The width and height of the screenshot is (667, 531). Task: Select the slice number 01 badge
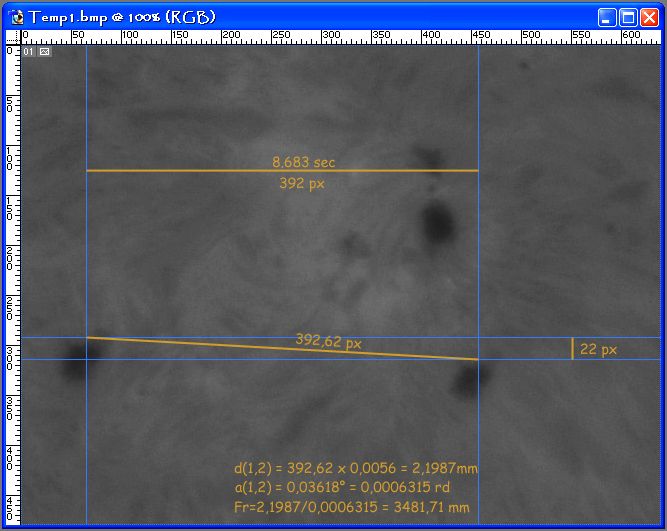tap(29, 52)
